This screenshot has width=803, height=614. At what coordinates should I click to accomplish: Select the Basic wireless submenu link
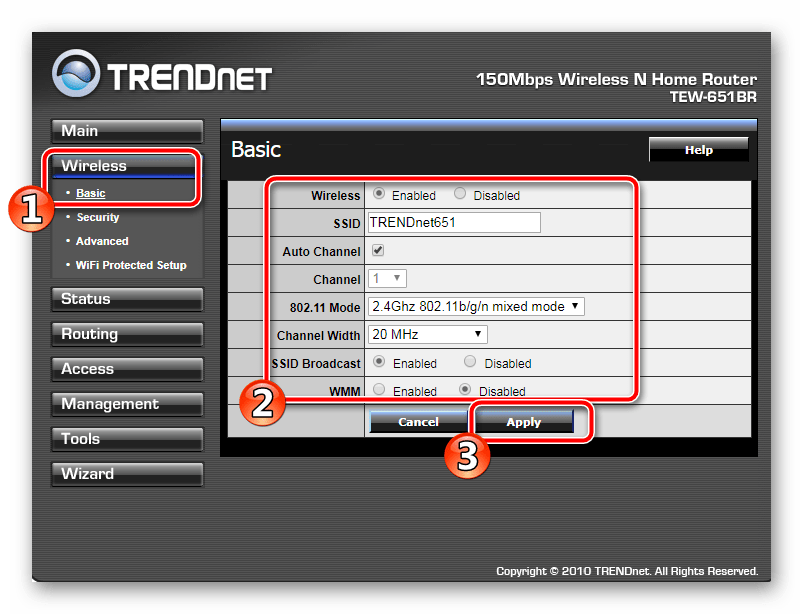pyautogui.click(x=91, y=193)
